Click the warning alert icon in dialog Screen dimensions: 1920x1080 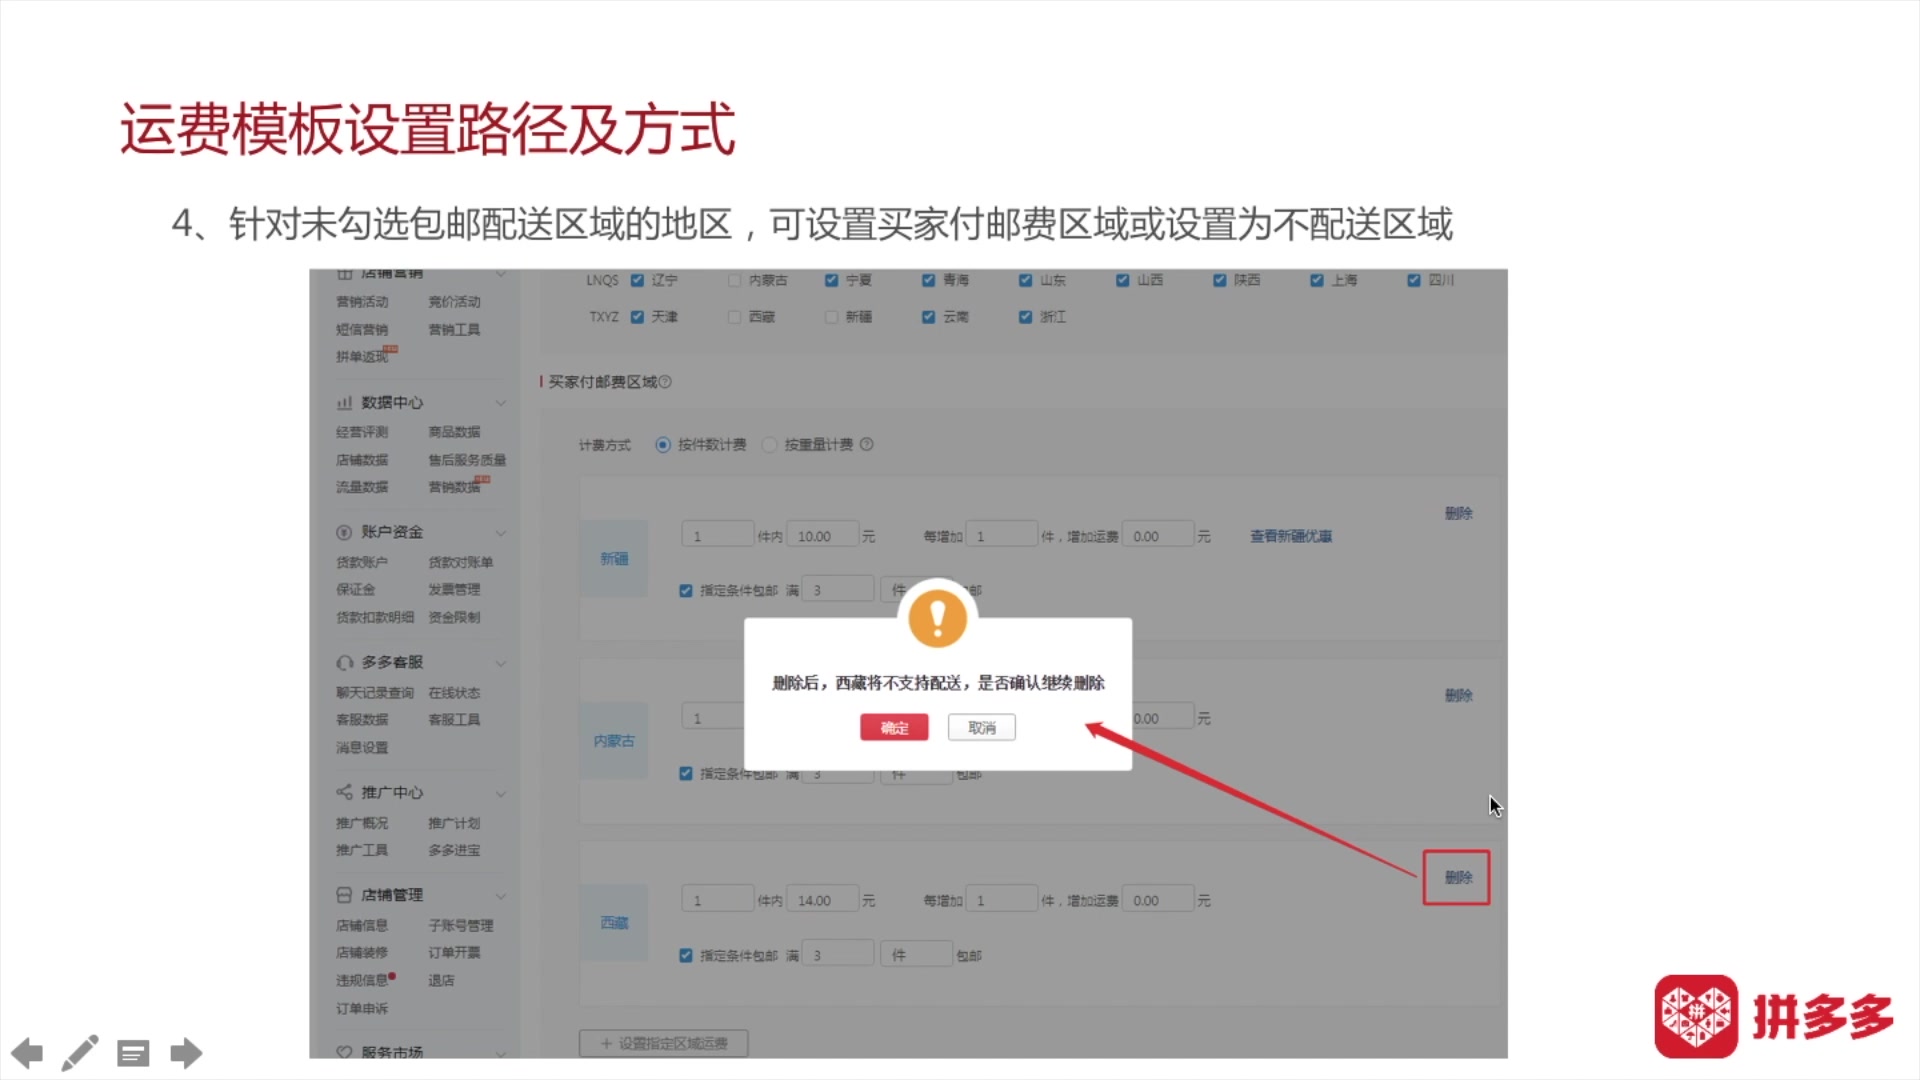coord(936,617)
